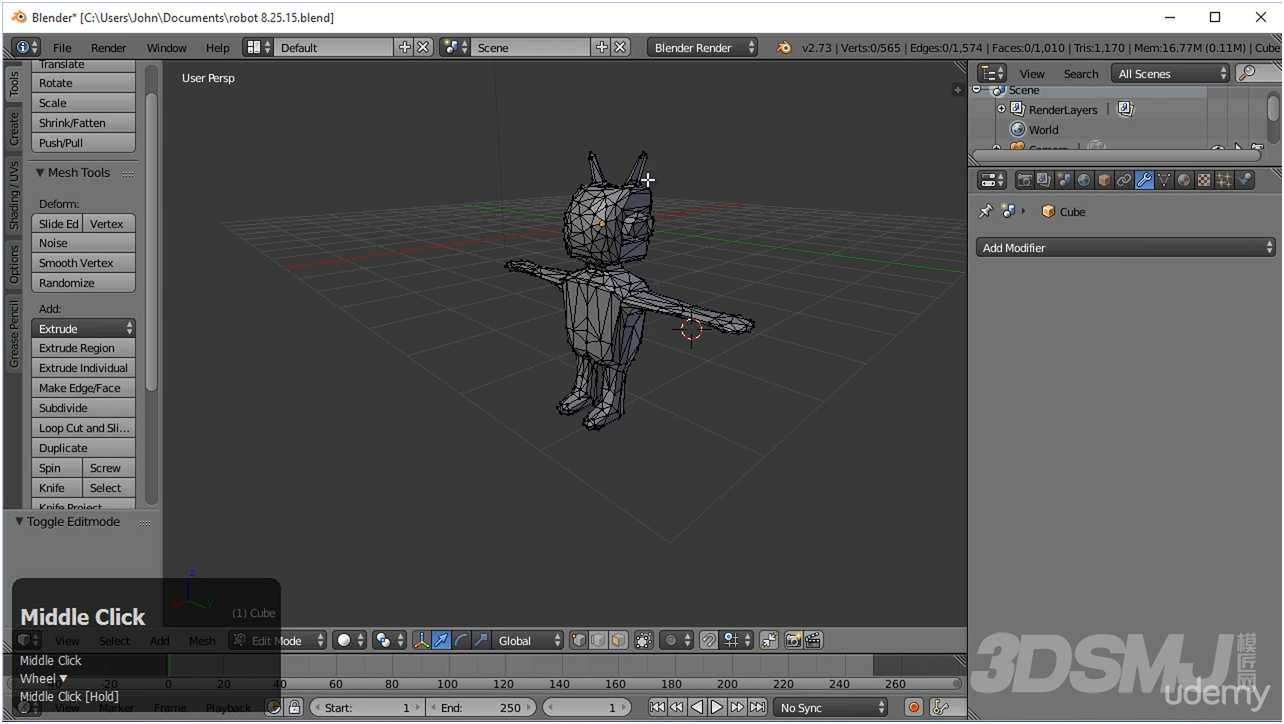Collapse the Toggle Editmode panel

coord(19,521)
